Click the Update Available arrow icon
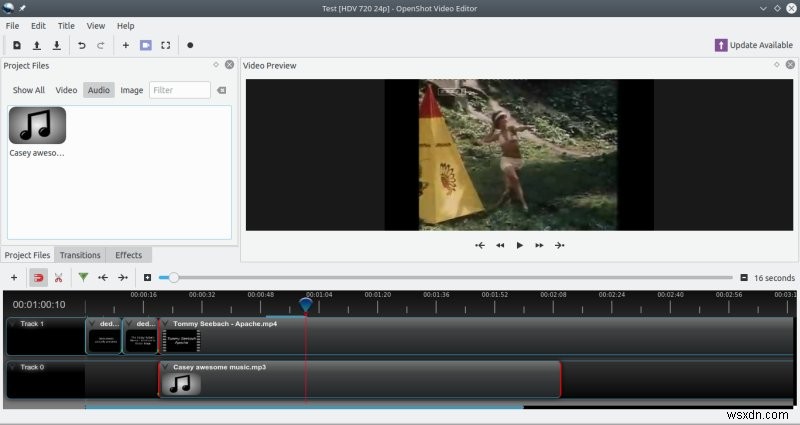The height and width of the screenshot is (425, 800). 721,45
